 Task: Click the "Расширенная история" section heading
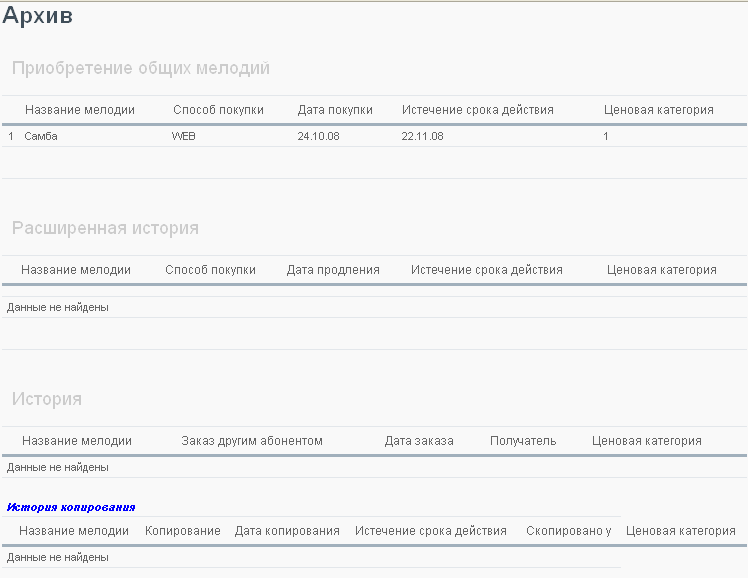(105, 228)
